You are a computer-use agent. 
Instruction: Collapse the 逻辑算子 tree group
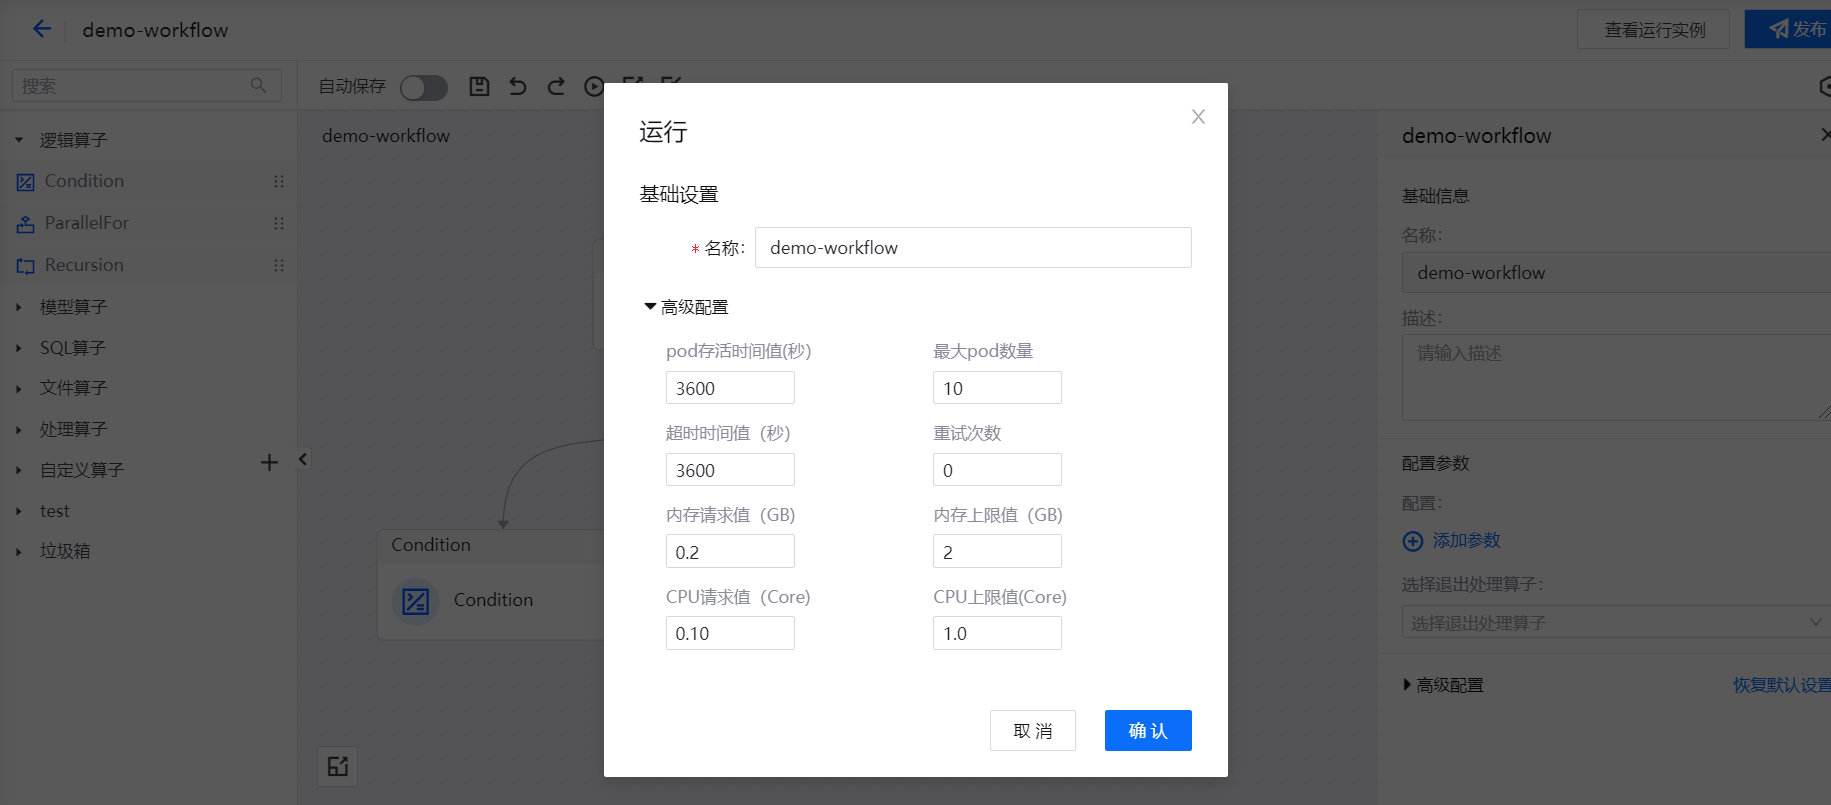pyautogui.click(x=19, y=140)
